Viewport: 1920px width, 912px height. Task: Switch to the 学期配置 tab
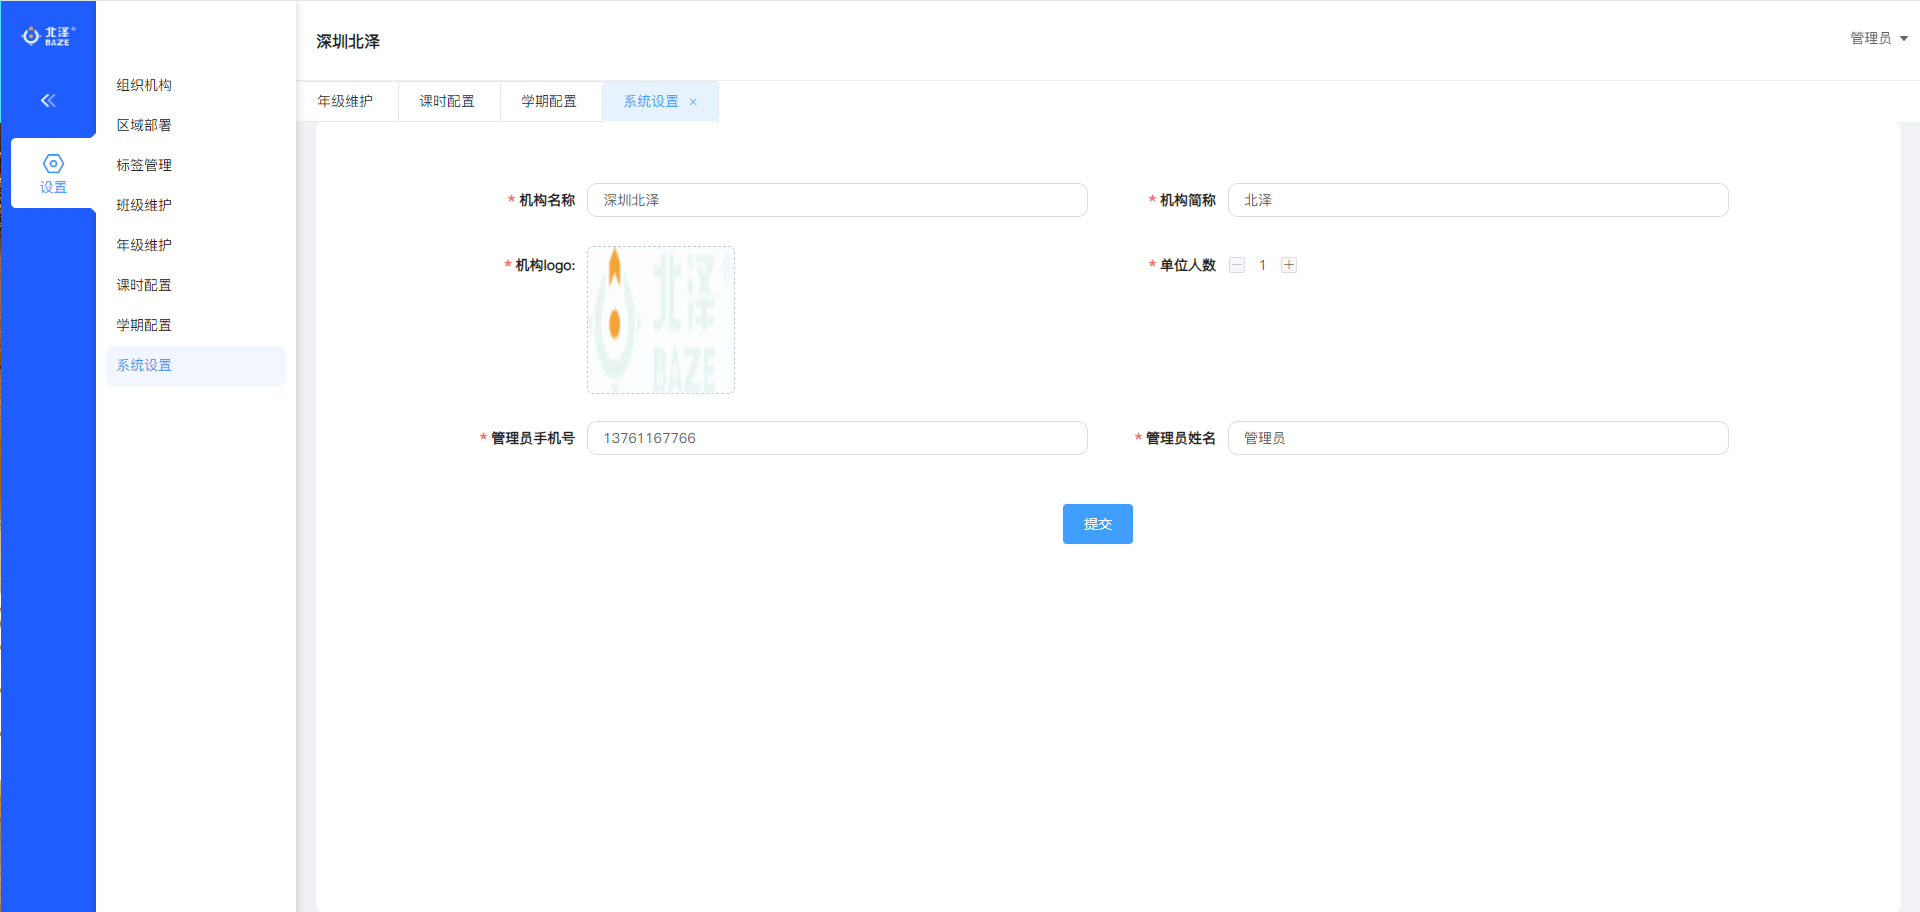coord(549,101)
